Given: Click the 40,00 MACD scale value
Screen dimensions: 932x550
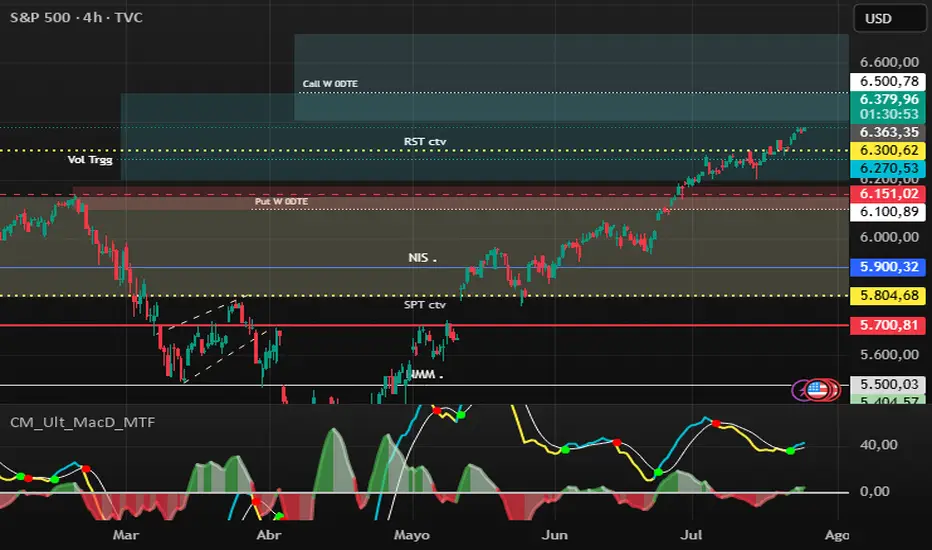Looking at the screenshot, I should tap(879, 445).
